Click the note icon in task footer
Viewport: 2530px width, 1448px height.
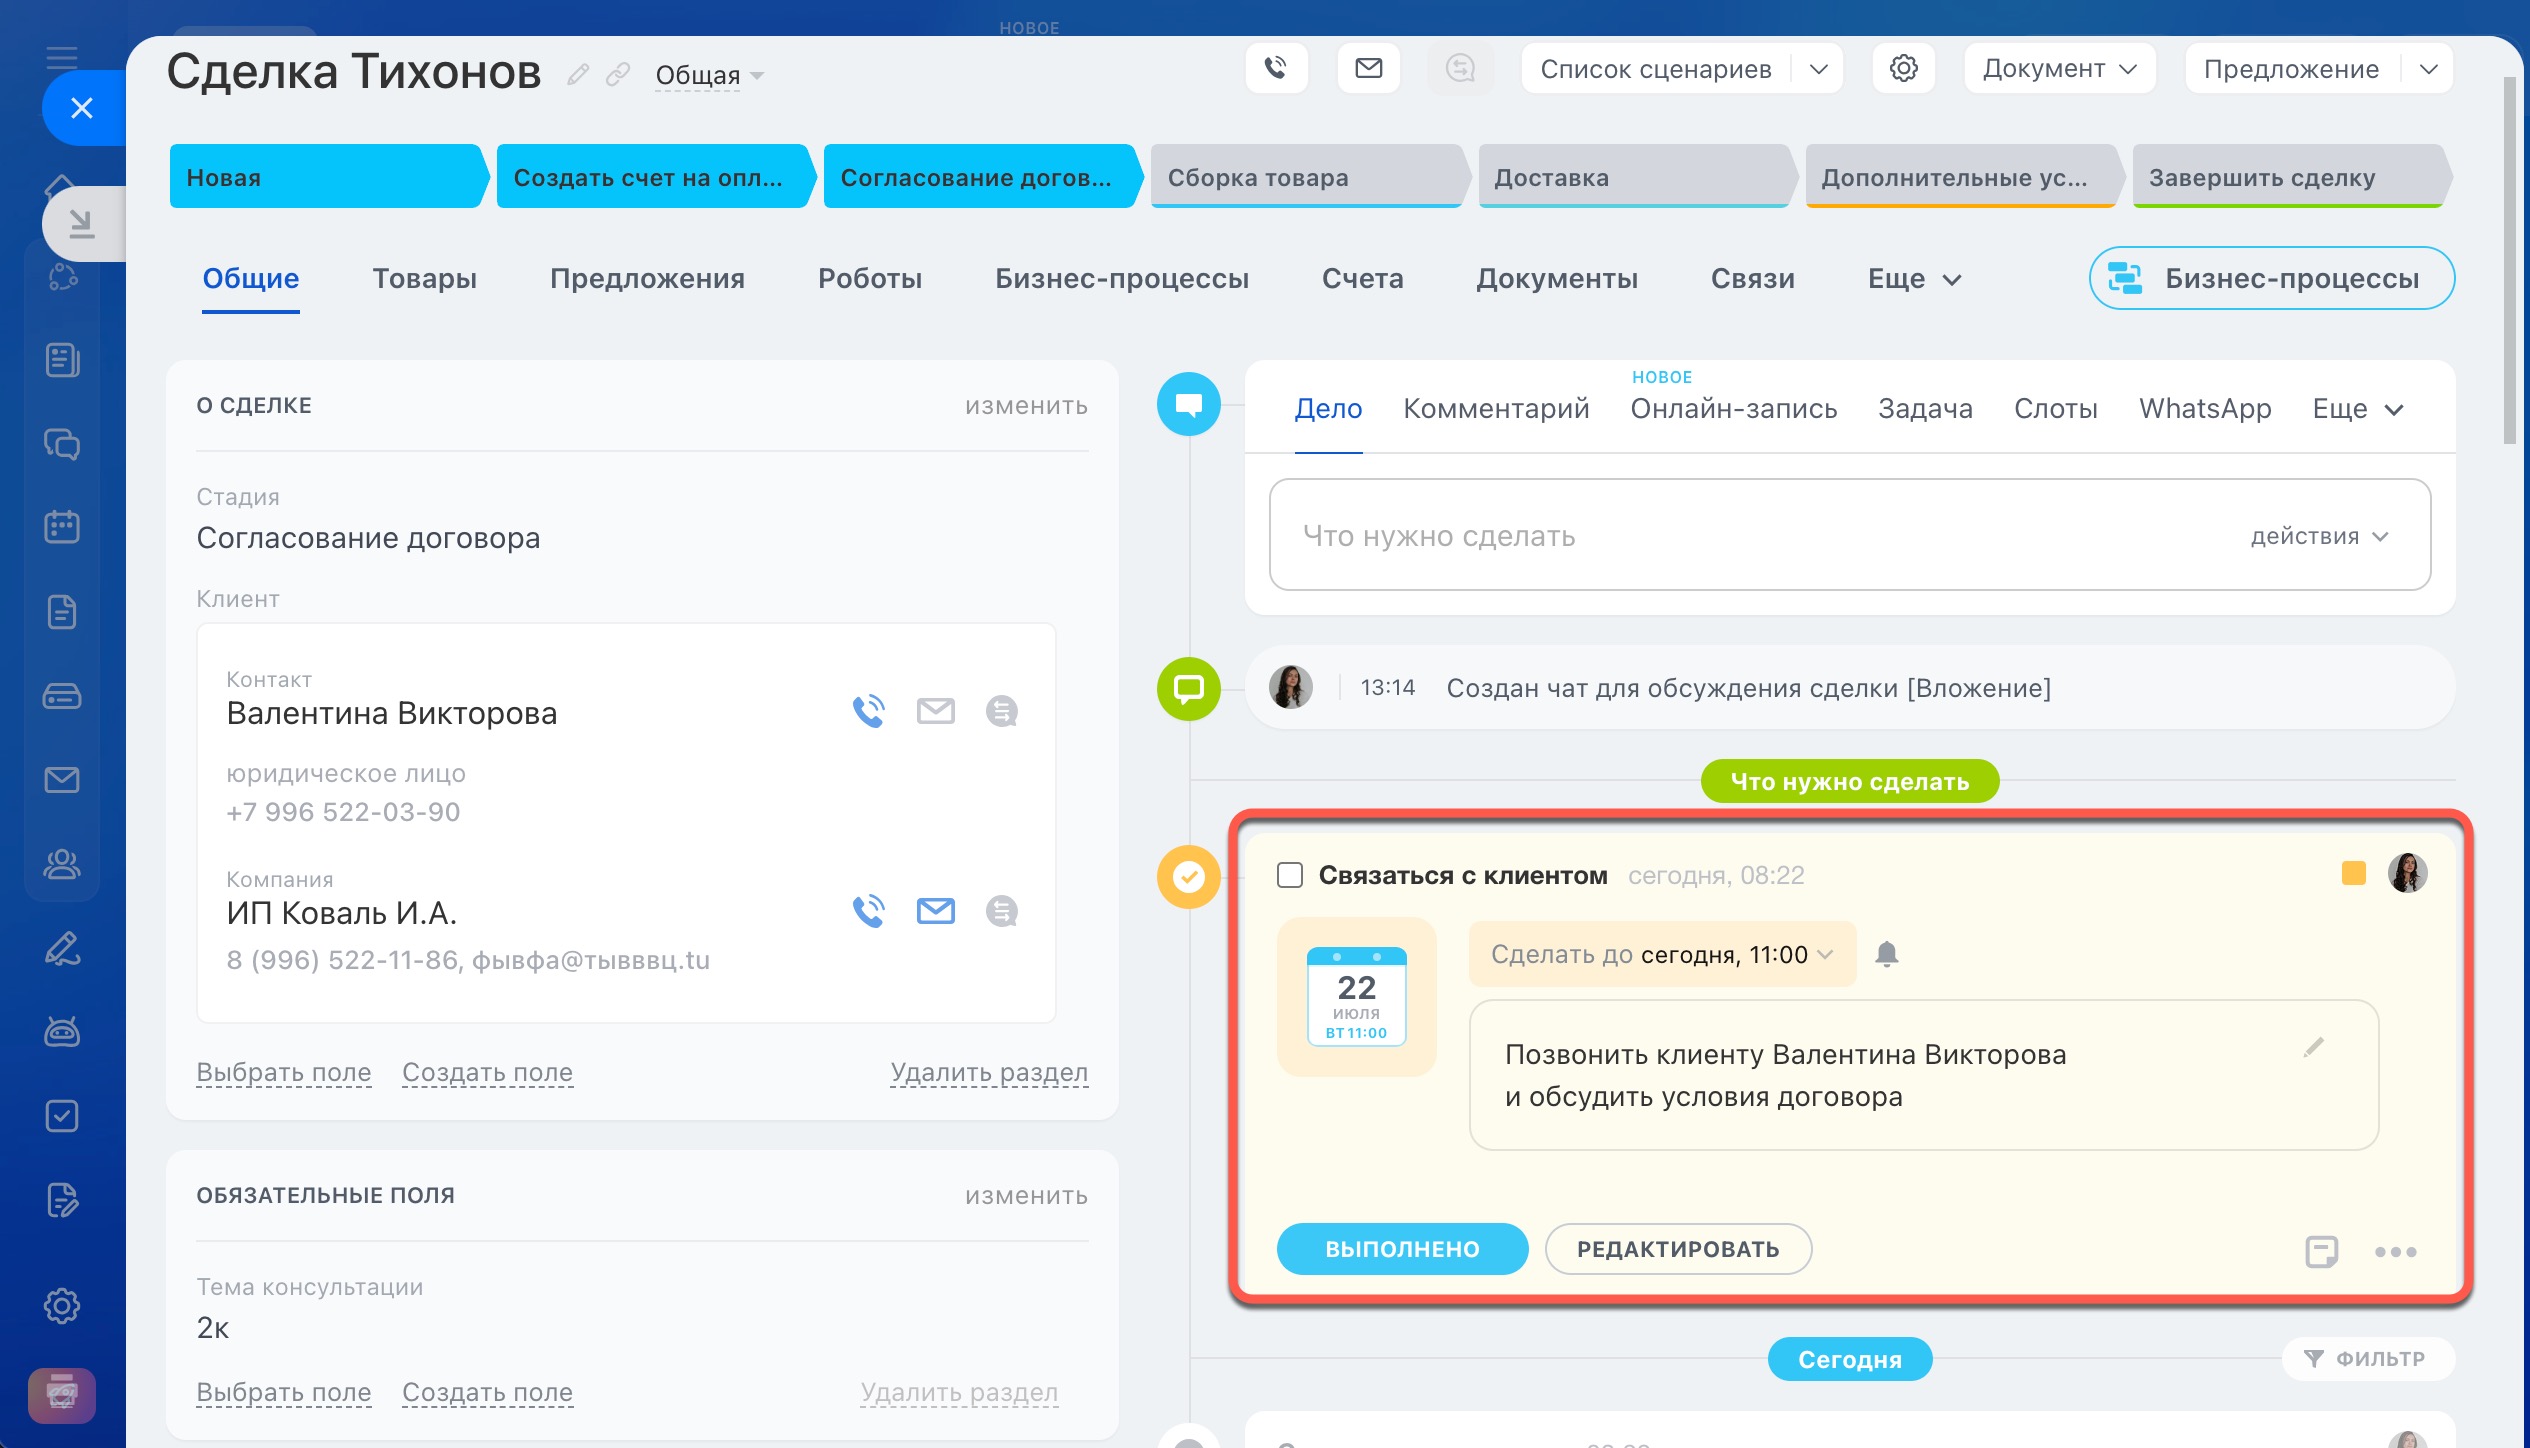click(x=2321, y=1251)
